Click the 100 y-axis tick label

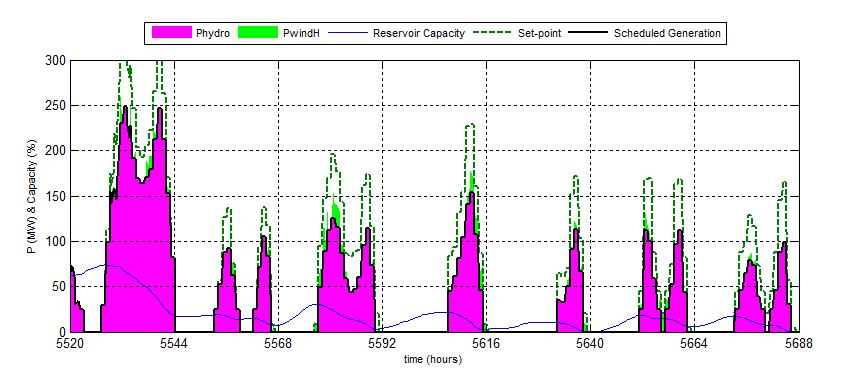pyautogui.click(x=56, y=241)
